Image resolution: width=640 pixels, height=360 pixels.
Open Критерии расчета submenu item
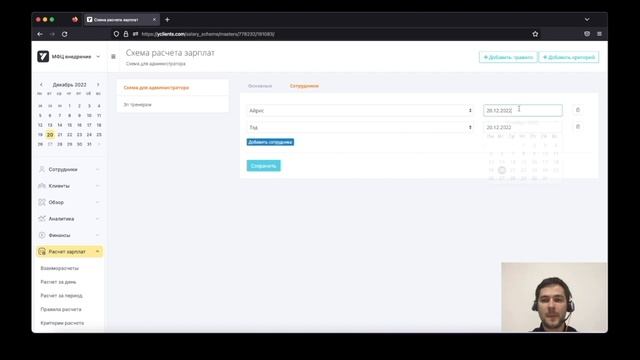coord(62,323)
